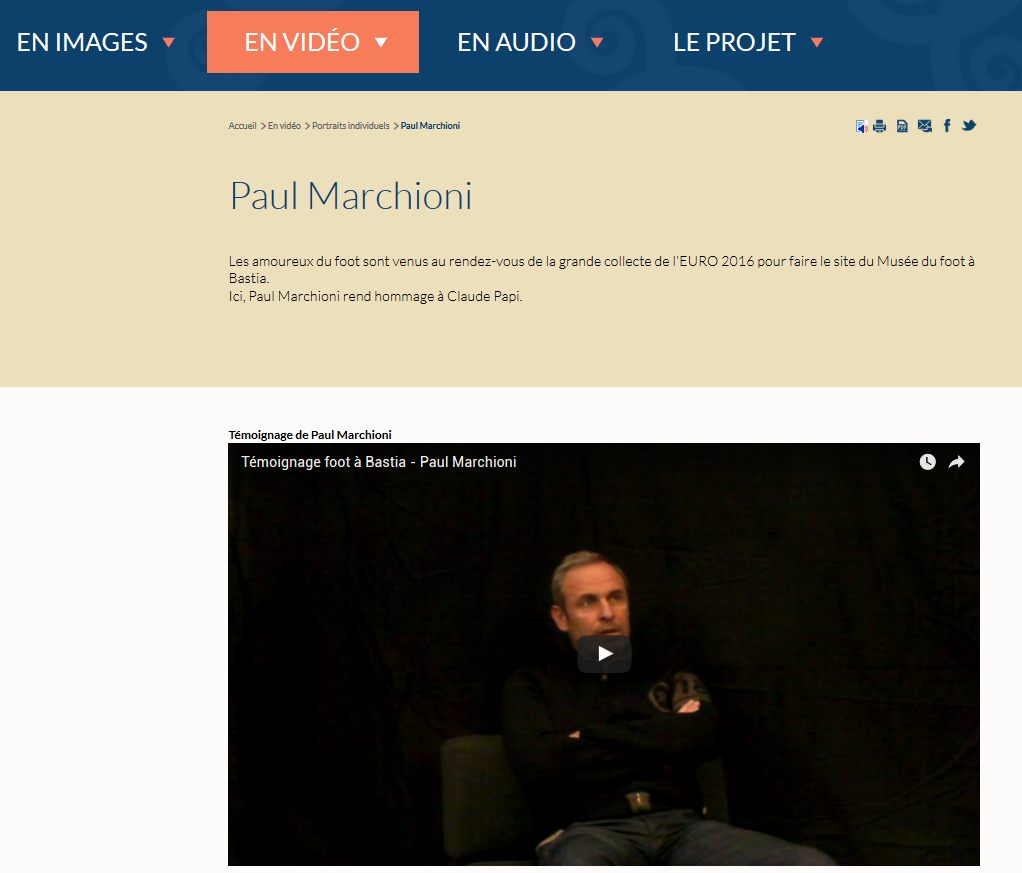1022x873 pixels.
Task: Expand the EN VIDÉO dropdown arrow
Action: 381,43
